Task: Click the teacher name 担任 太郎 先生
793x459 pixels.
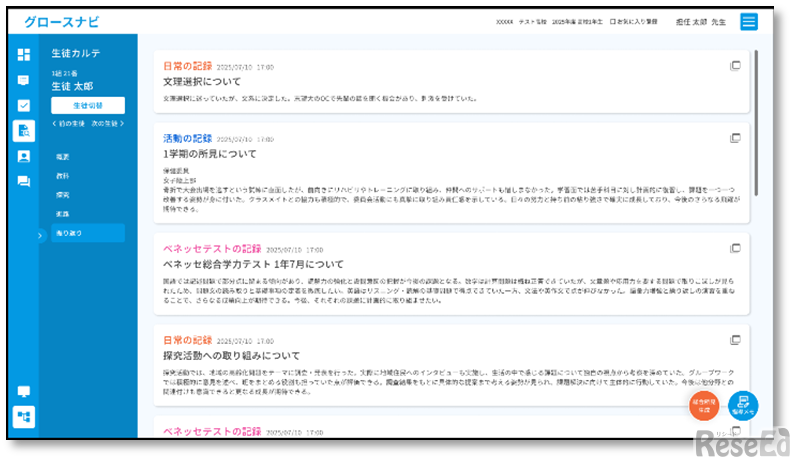Action: (701, 22)
